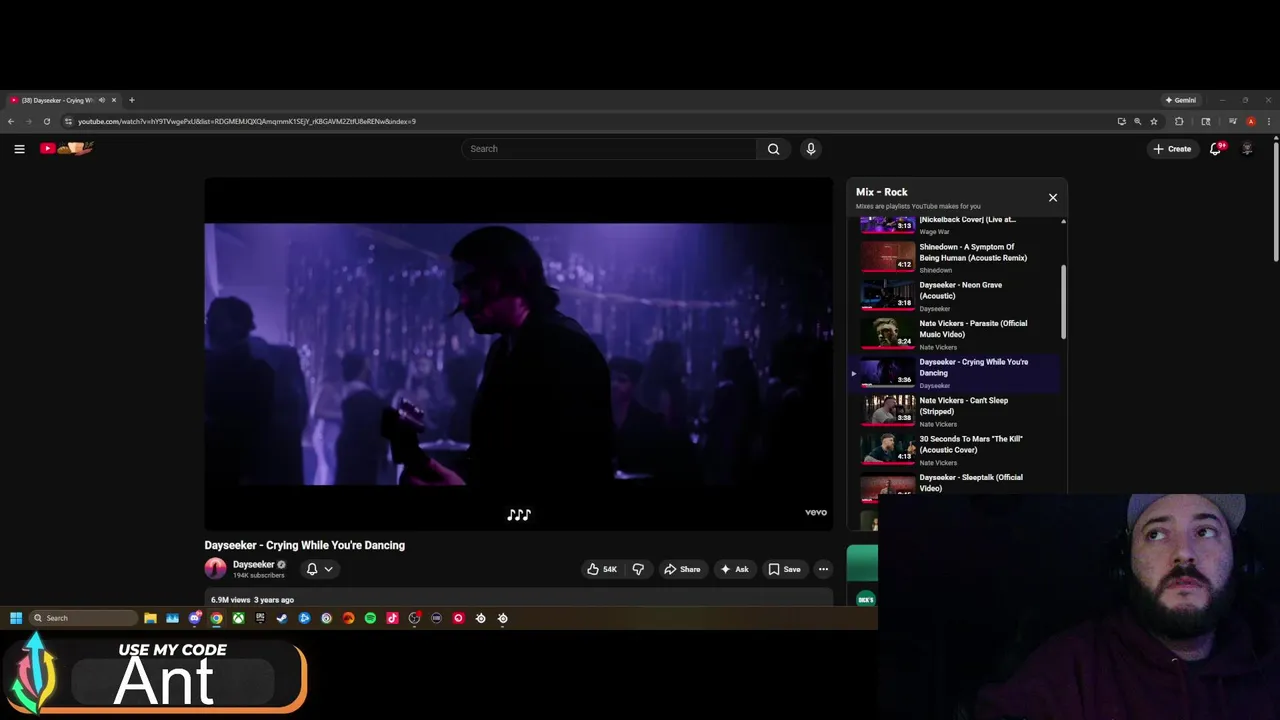Open Spotify from the taskbar

[370, 618]
